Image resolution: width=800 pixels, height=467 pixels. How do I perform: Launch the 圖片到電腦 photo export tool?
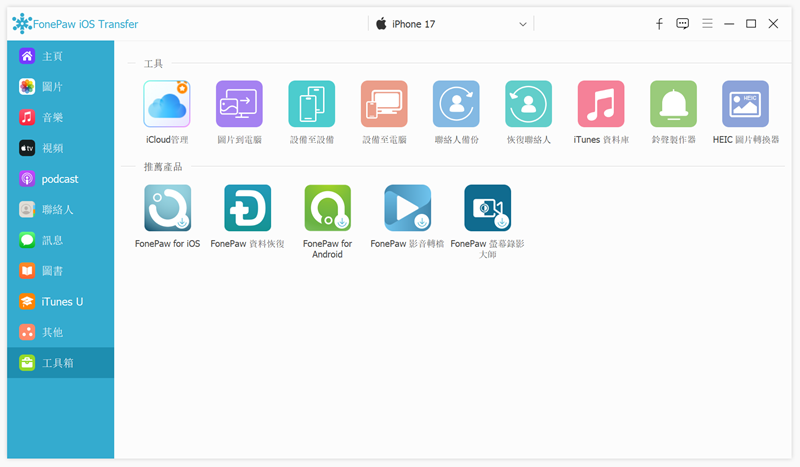click(239, 104)
